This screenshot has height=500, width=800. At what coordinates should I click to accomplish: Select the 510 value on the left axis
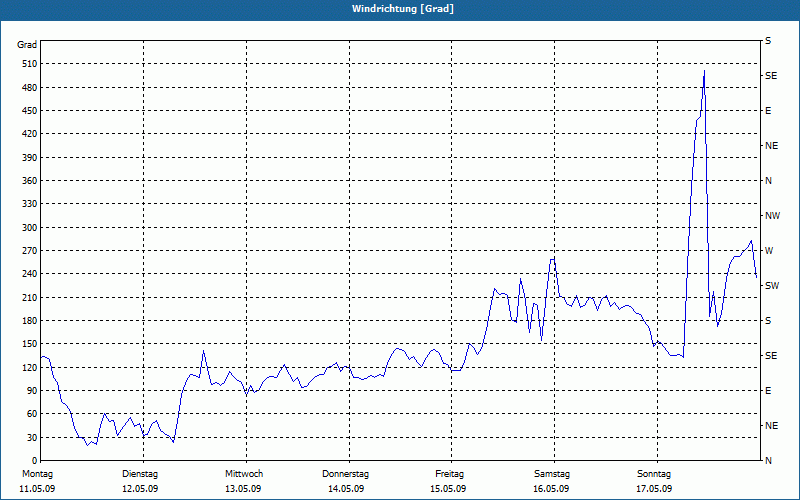30,64
